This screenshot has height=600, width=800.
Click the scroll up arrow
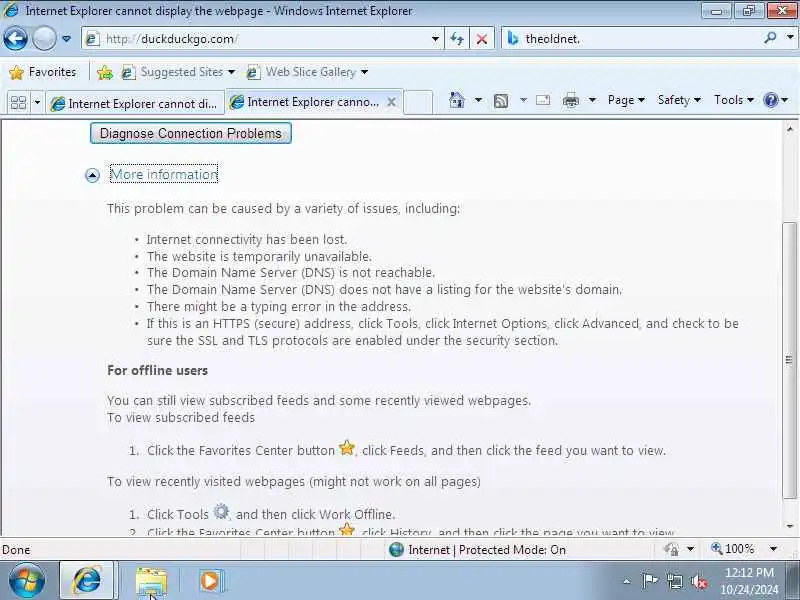point(790,128)
